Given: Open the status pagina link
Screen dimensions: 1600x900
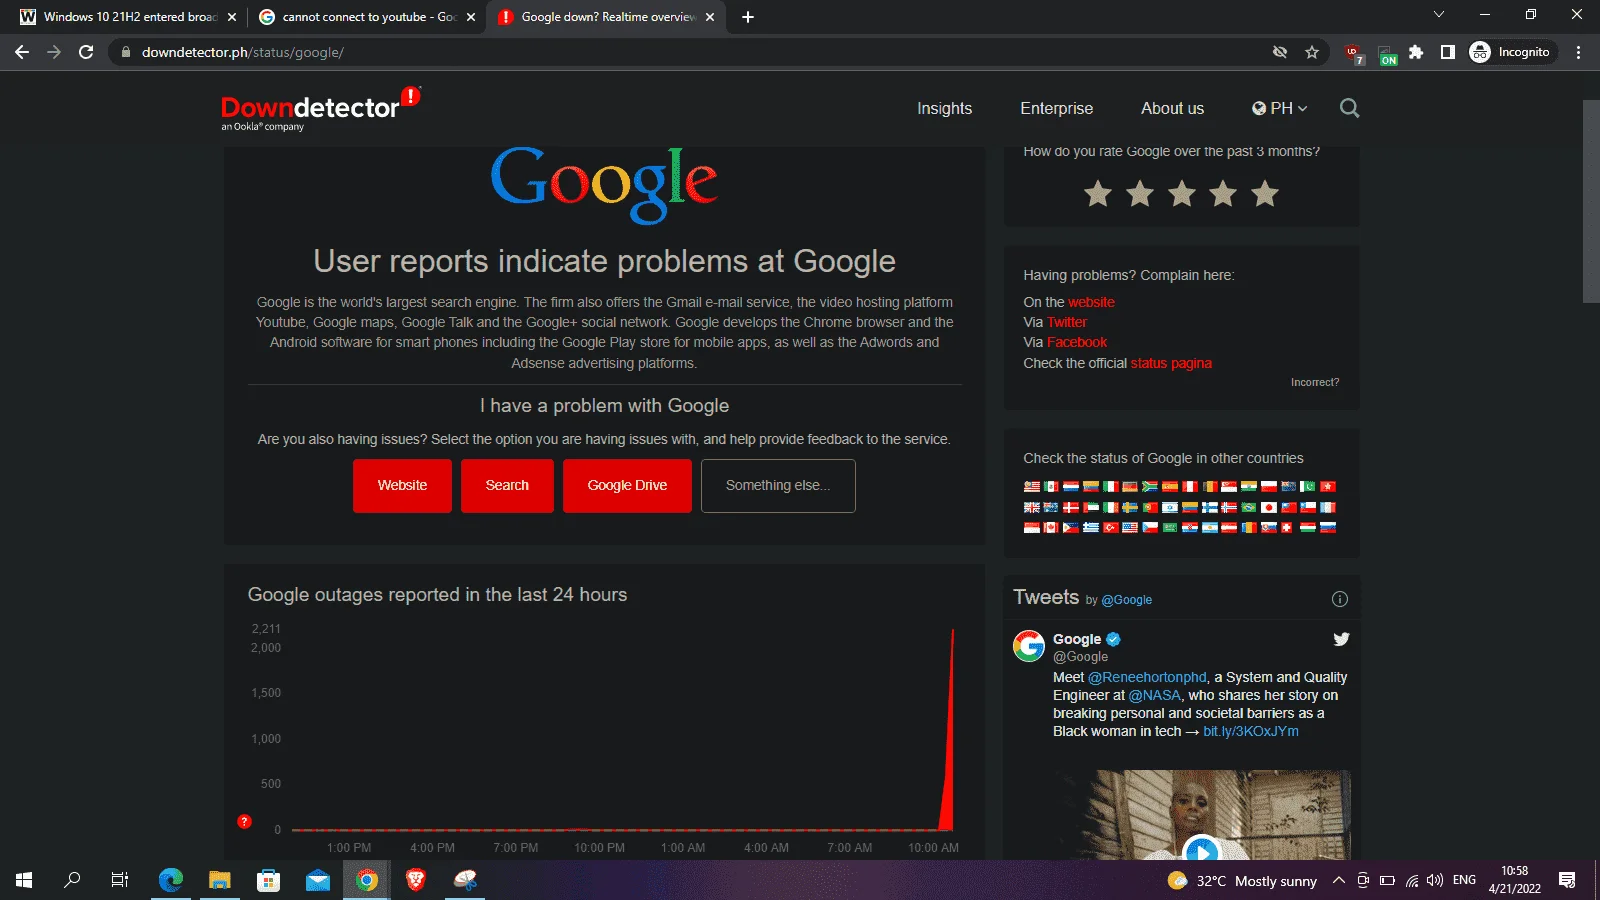Looking at the screenshot, I should click(x=1171, y=363).
